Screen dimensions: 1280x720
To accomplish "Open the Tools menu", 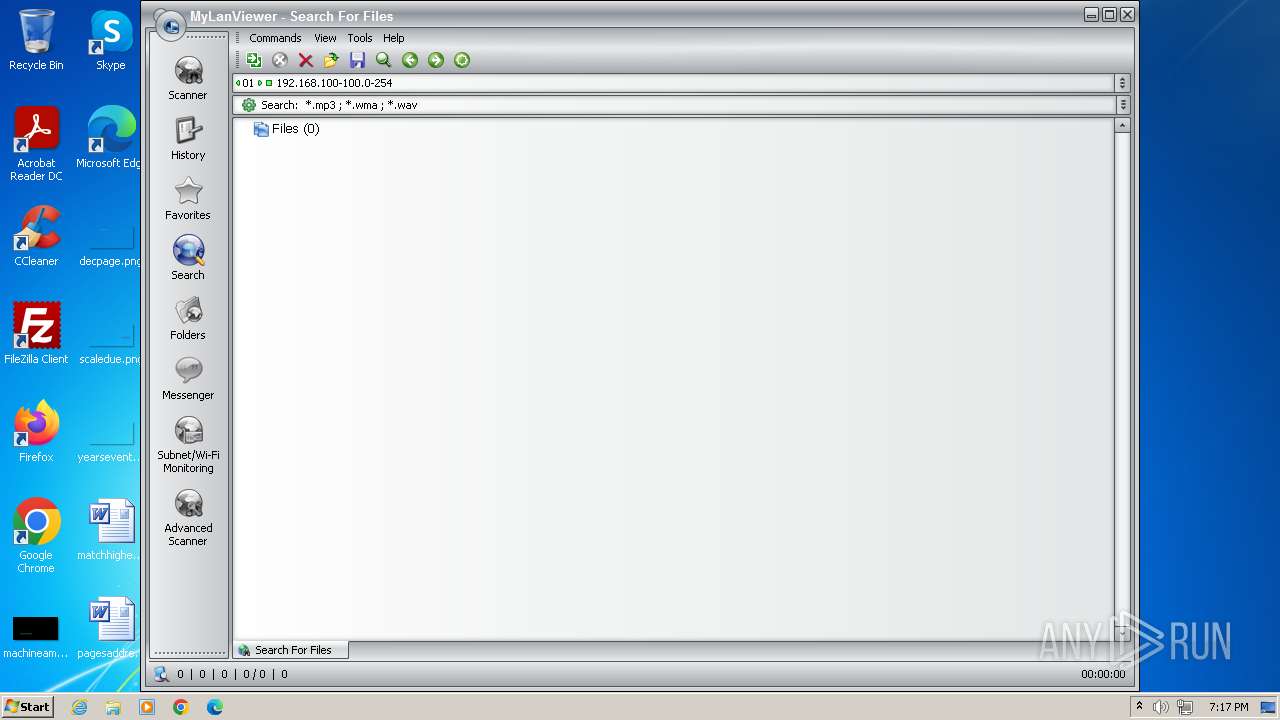I will pyautogui.click(x=360, y=38).
